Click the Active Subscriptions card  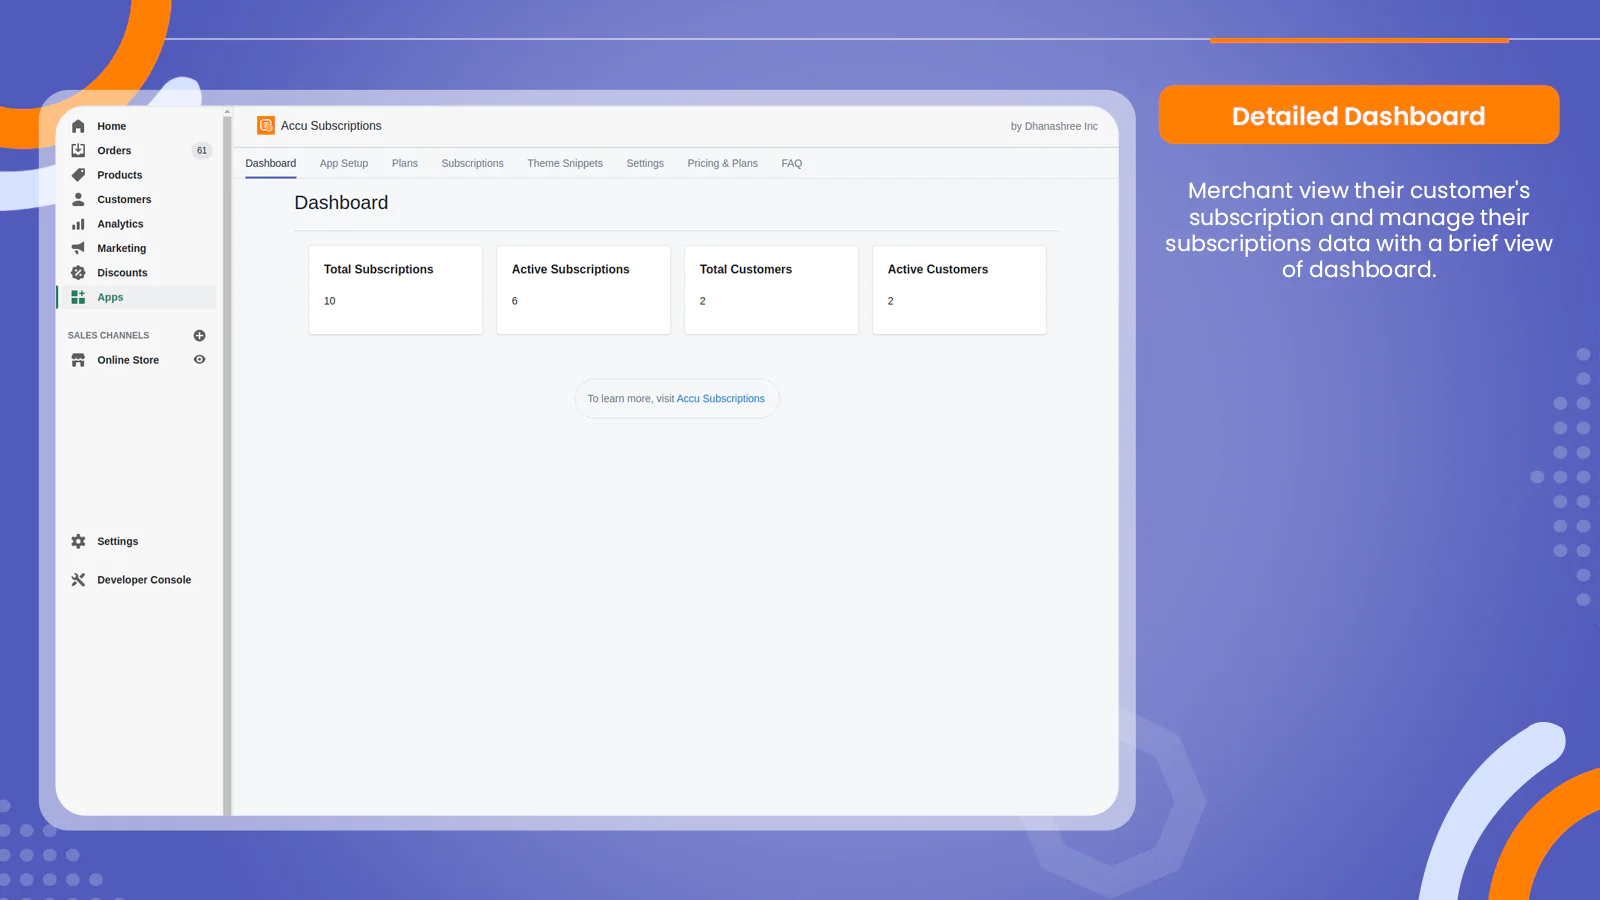(x=583, y=290)
